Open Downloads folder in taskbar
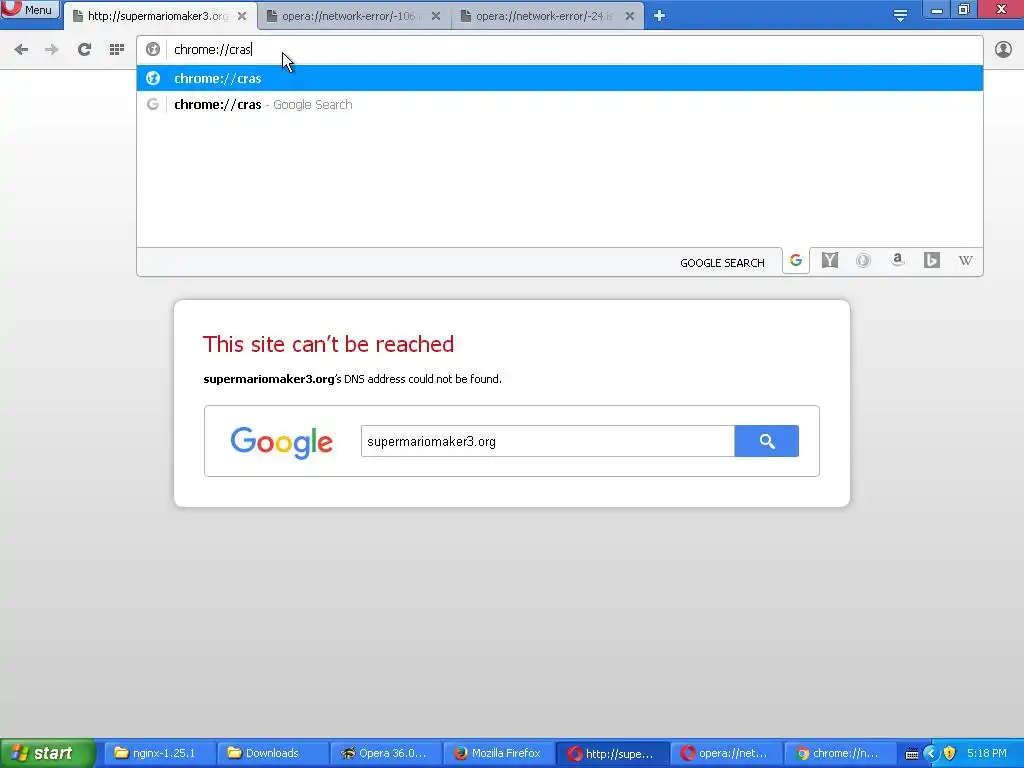1024x768 pixels. point(272,753)
